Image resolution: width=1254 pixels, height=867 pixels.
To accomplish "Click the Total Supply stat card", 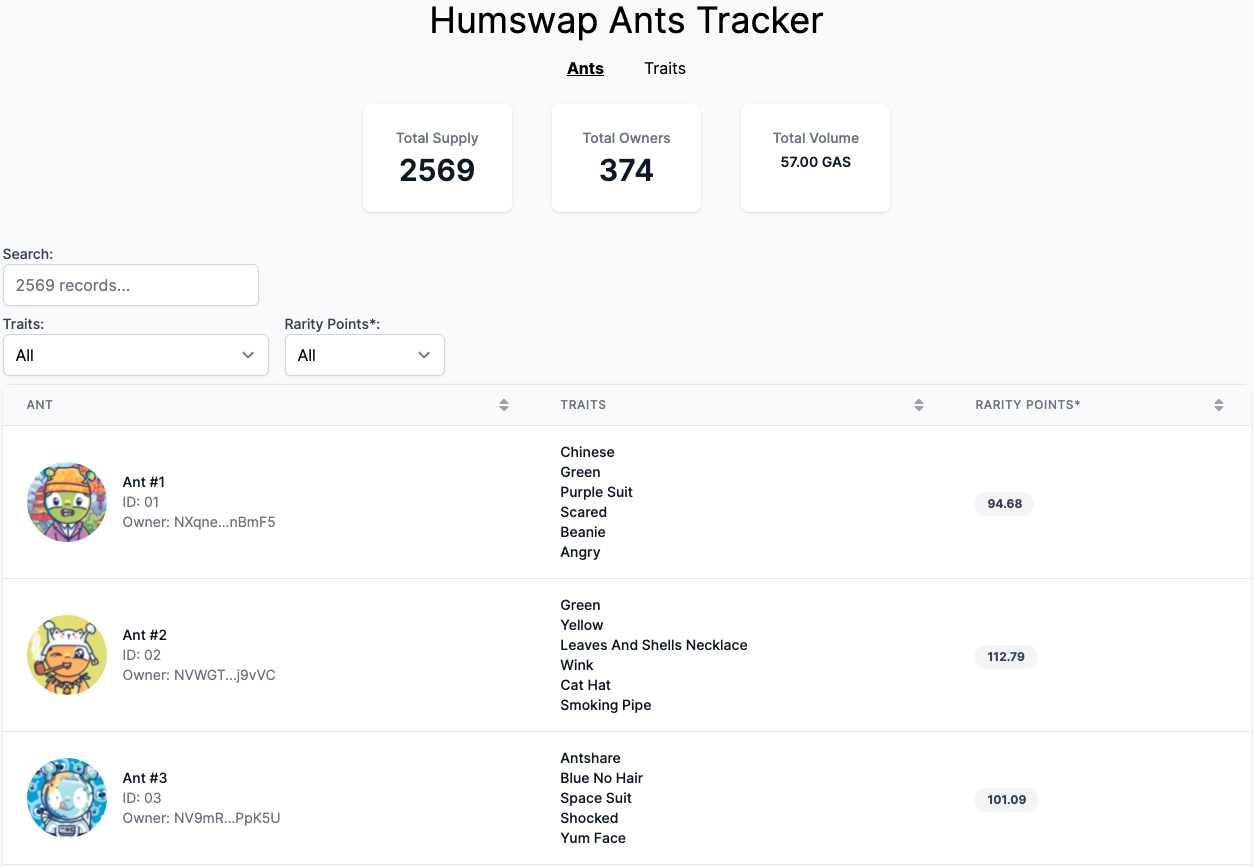I will click(x=437, y=158).
